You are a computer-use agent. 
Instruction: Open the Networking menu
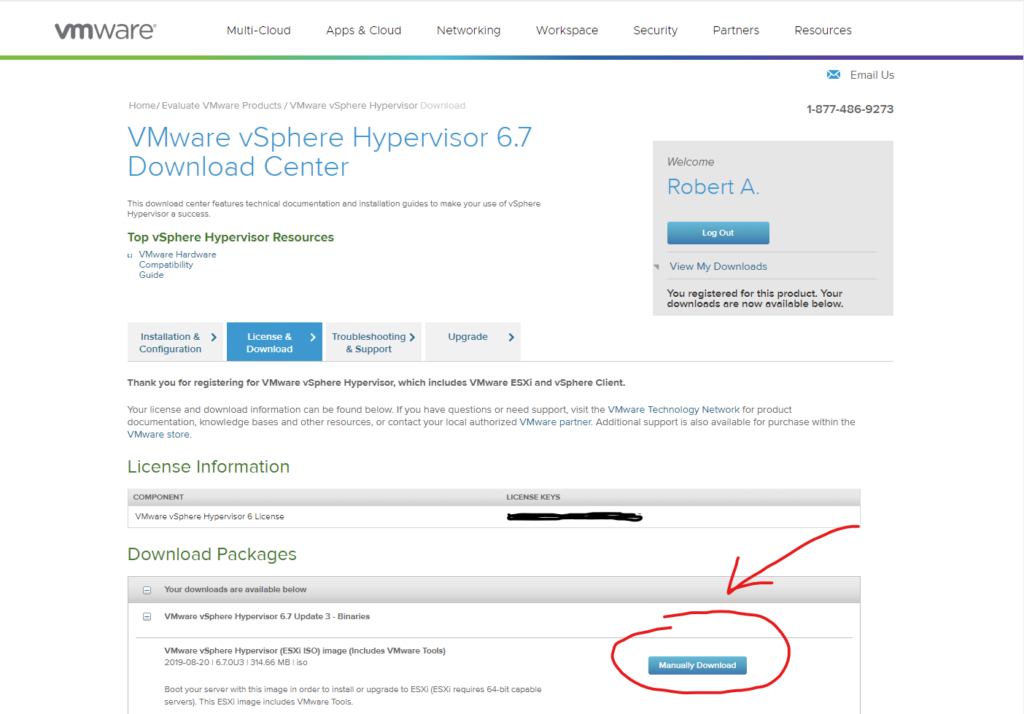[468, 30]
